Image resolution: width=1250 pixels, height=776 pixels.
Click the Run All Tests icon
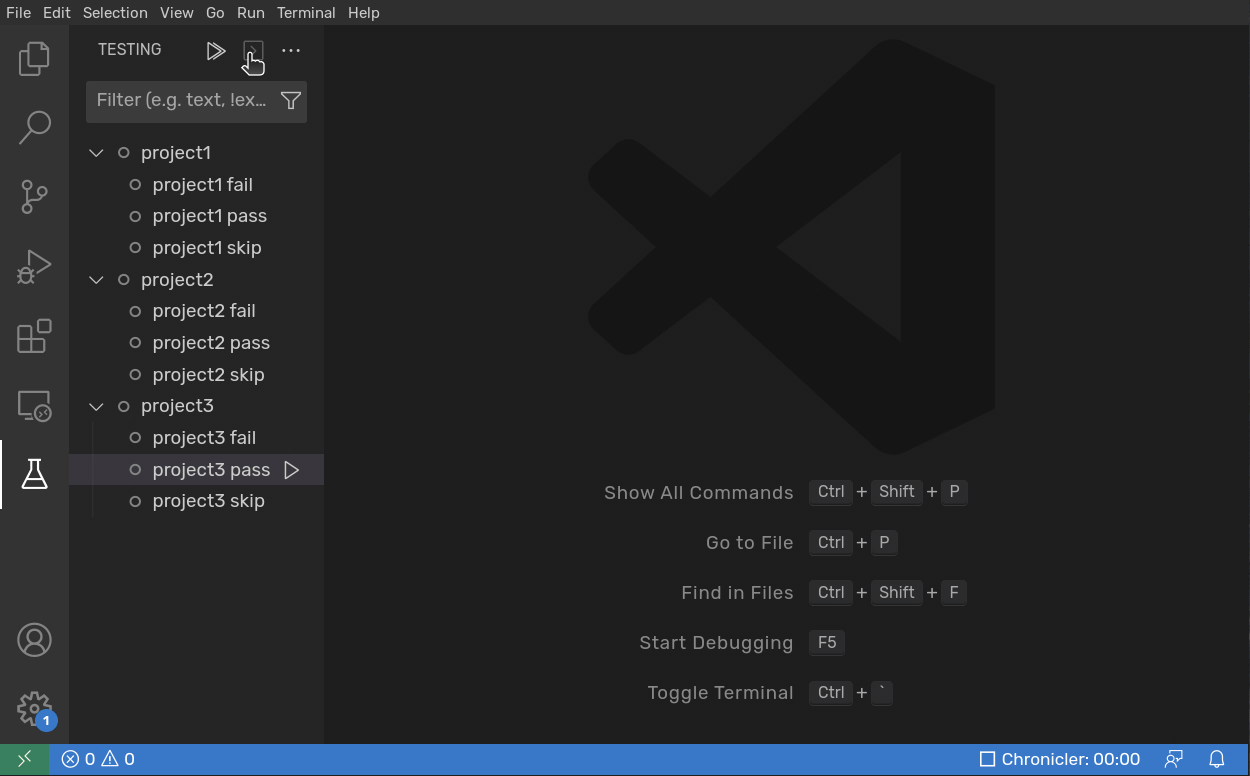click(216, 50)
